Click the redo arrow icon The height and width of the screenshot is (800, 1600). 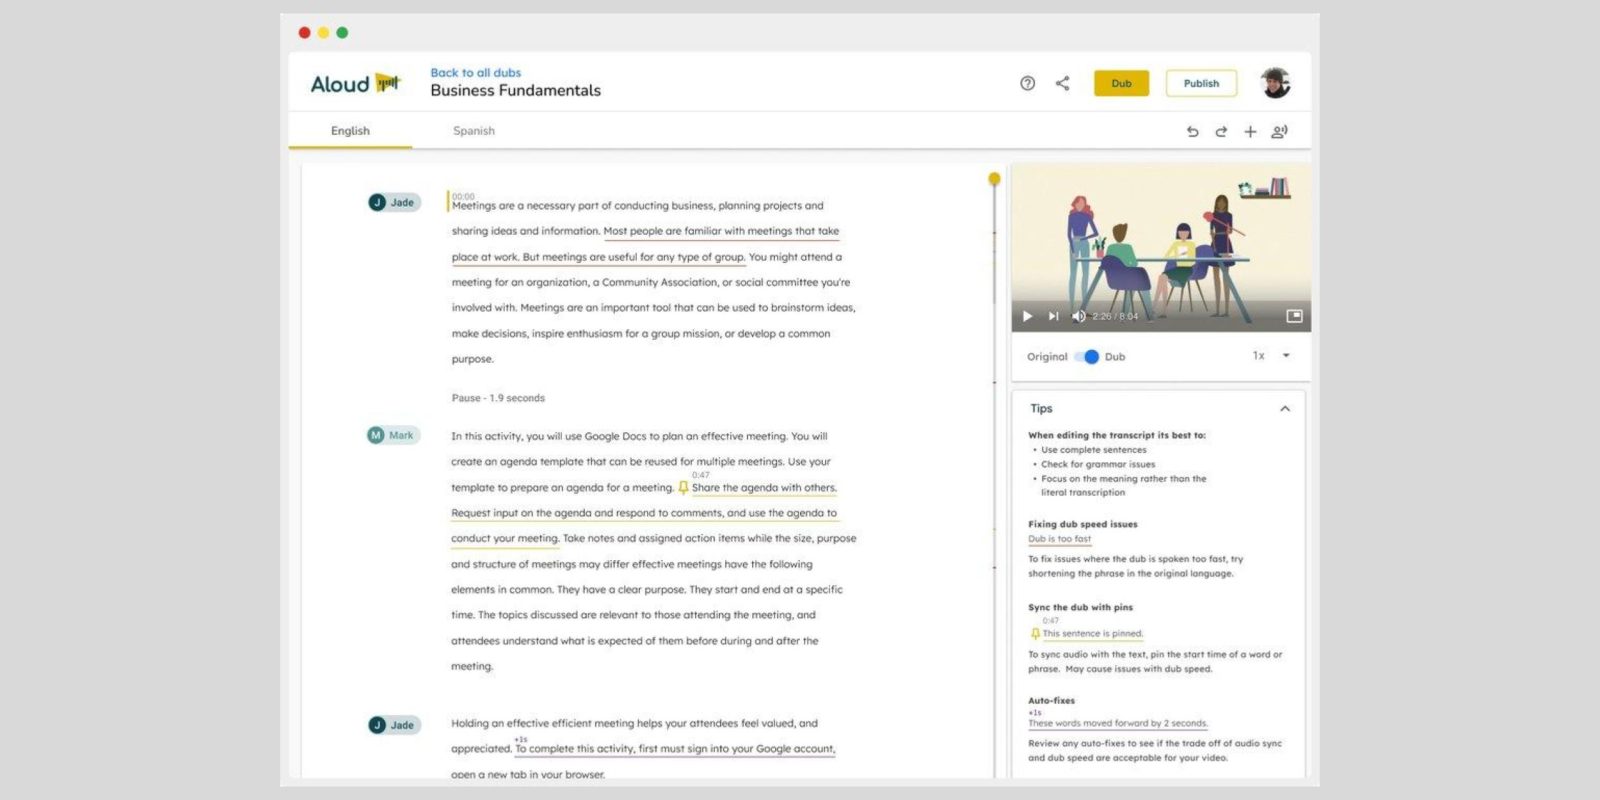[x=1221, y=132]
